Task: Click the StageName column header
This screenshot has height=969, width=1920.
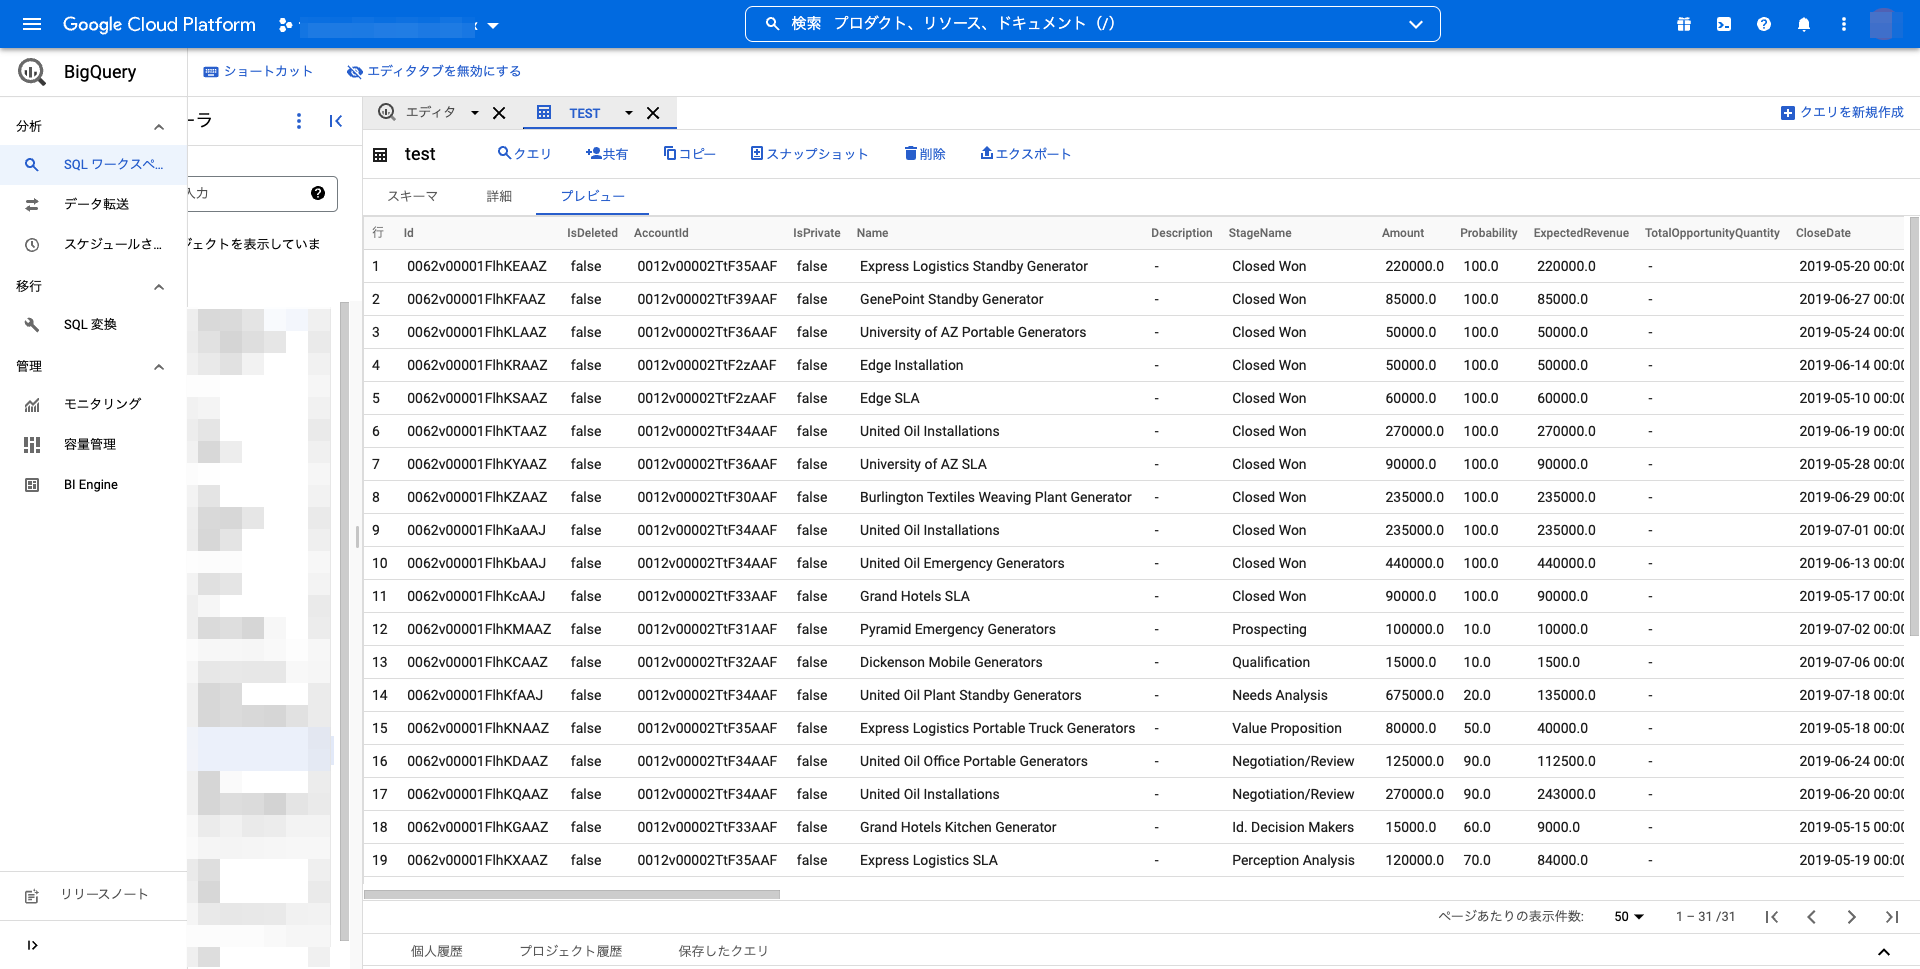Action: tap(1259, 233)
